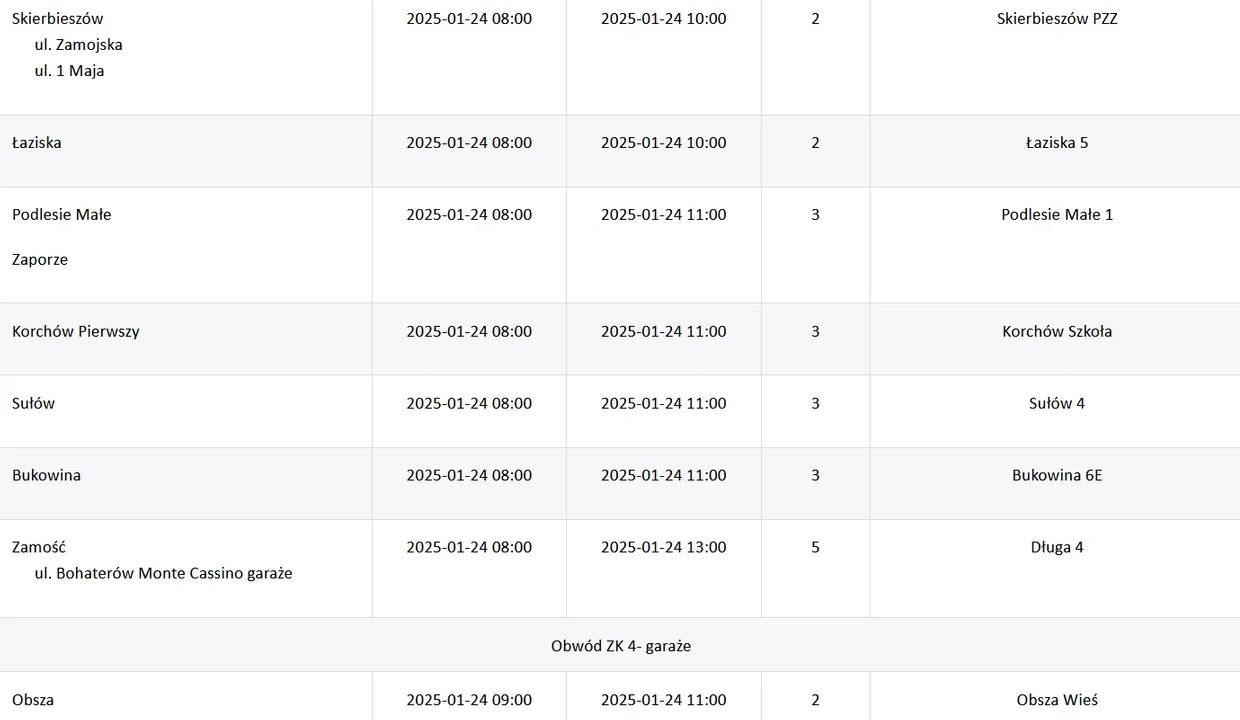Select the Zaporze location entry
Viewport: 1240px width, 720px height.
[40, 260]
